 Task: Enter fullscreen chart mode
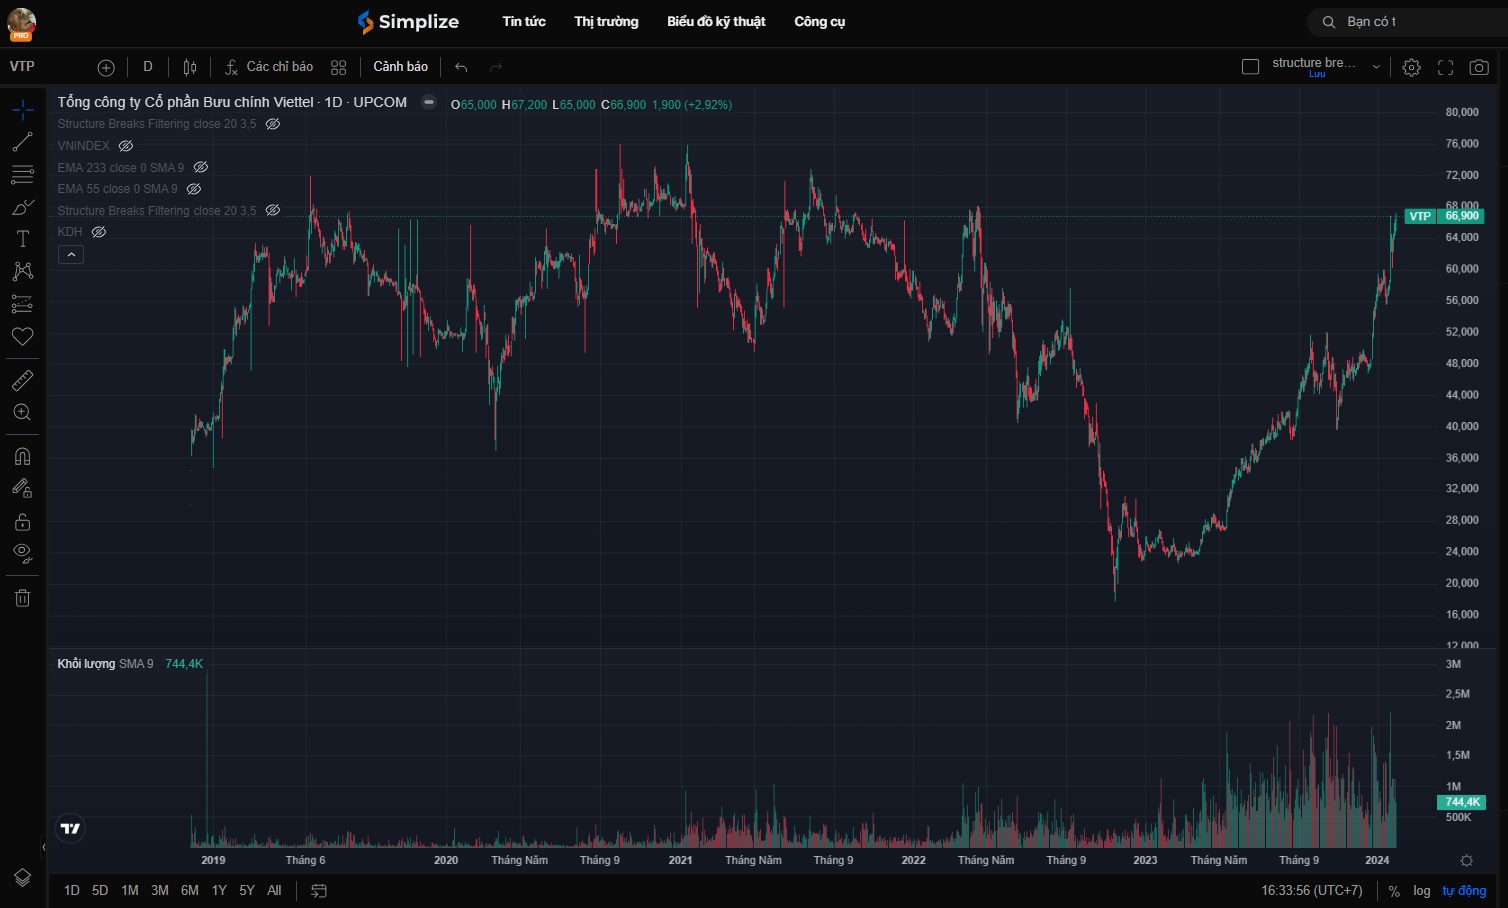[1445, 67]
